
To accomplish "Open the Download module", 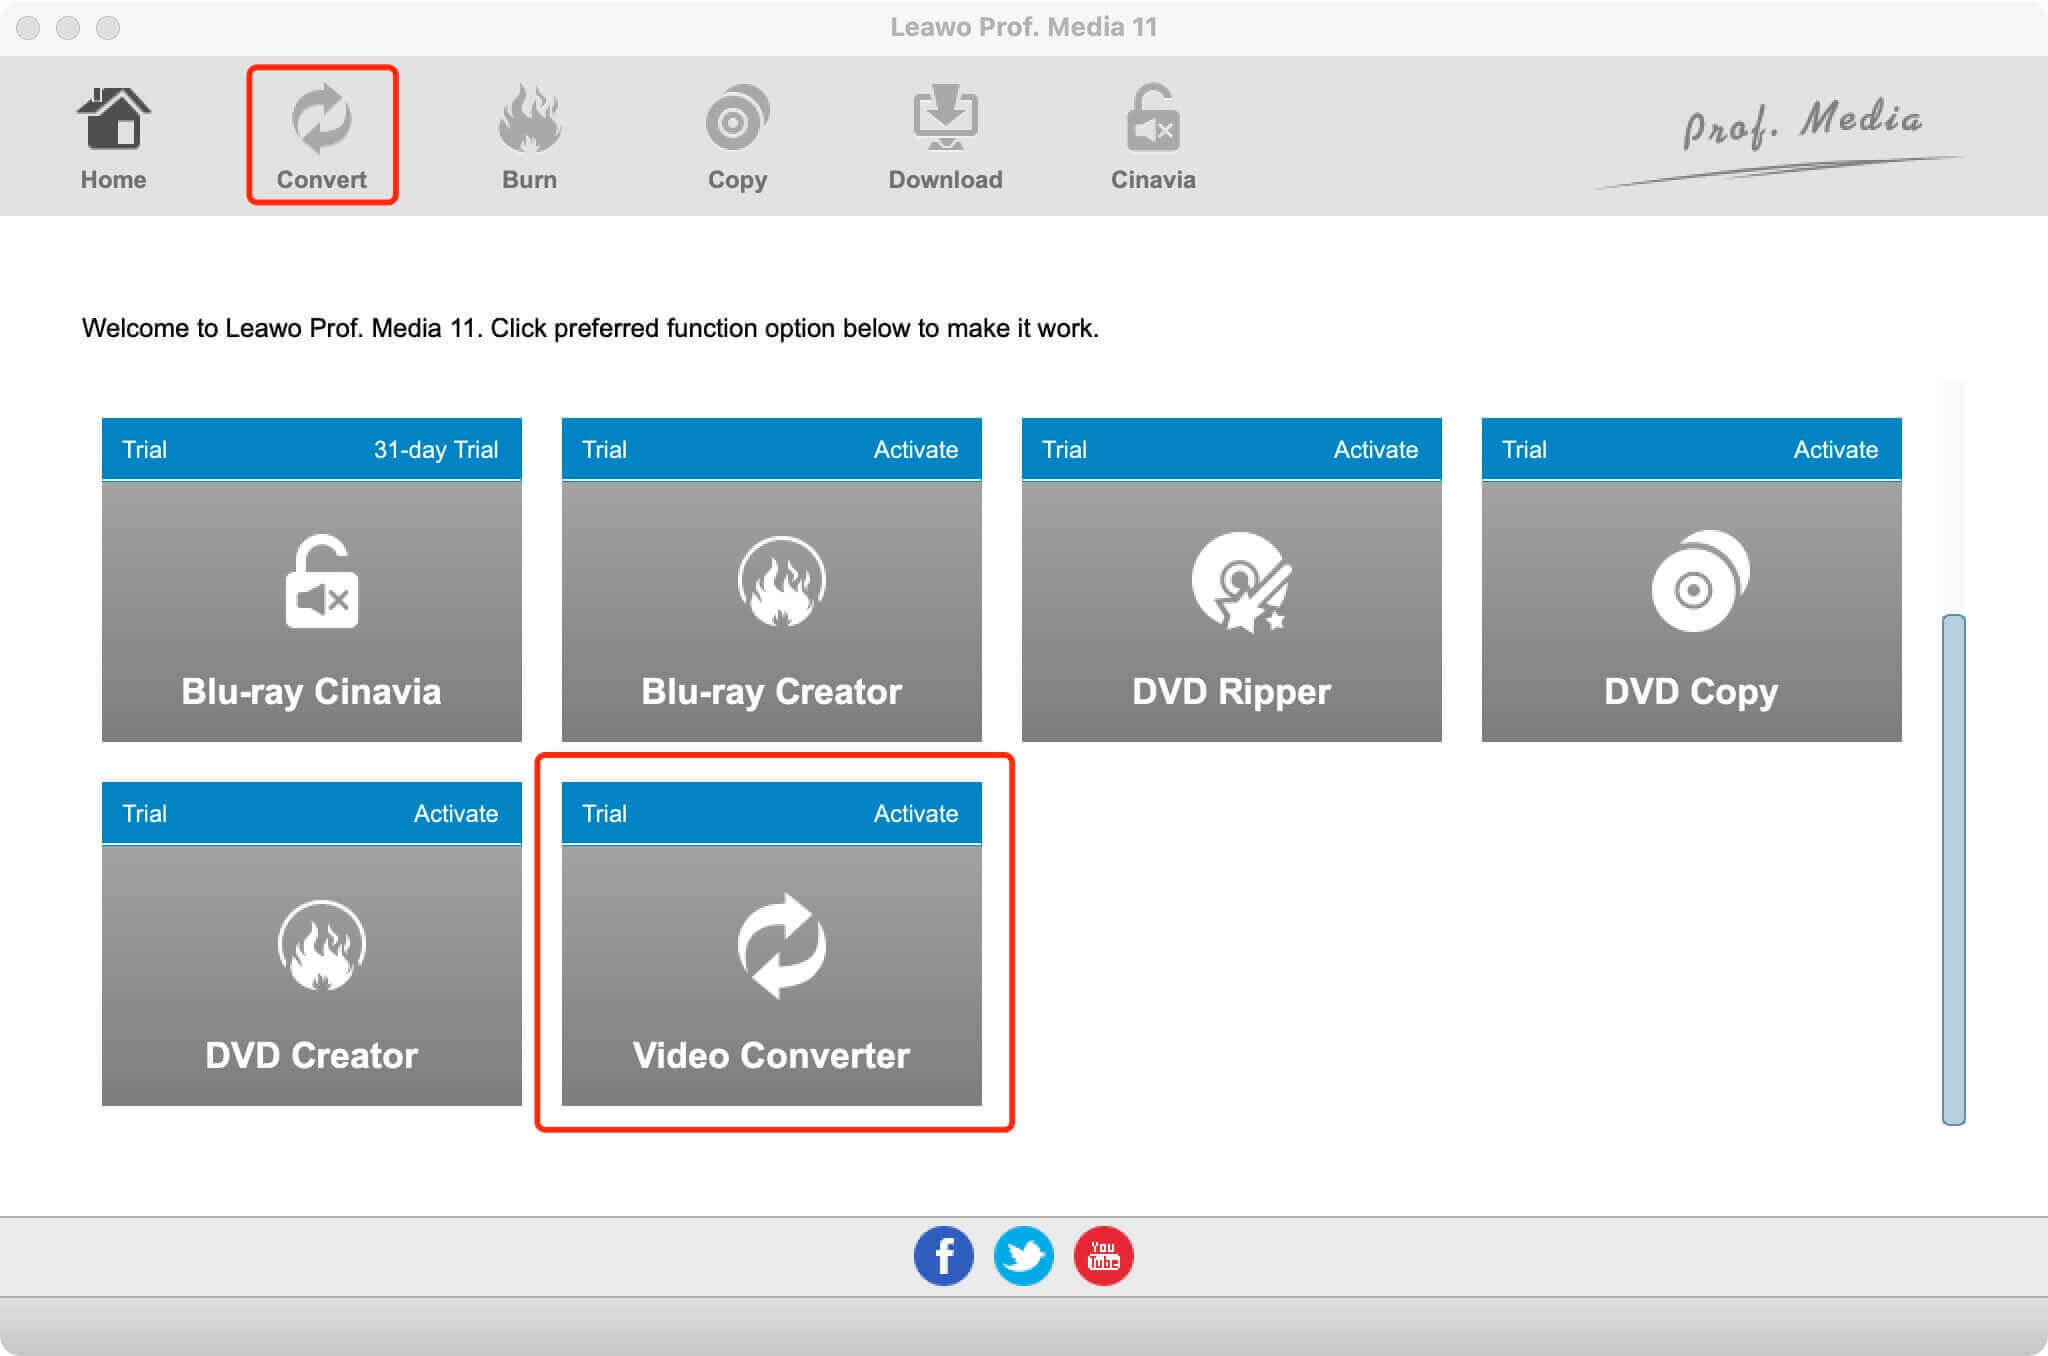I will (945, 133).
